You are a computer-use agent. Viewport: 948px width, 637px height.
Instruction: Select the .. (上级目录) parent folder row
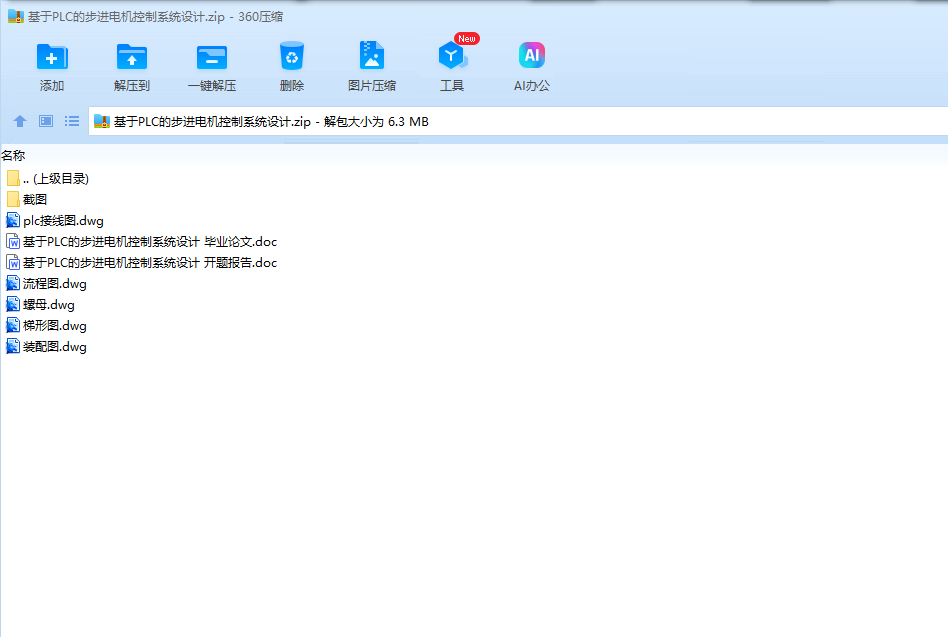click(48, 178)
